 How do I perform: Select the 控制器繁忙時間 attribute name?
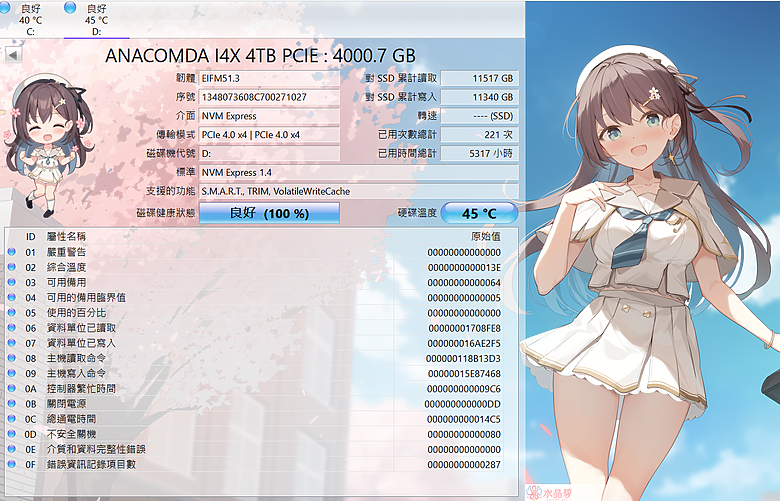click(81, 389)
